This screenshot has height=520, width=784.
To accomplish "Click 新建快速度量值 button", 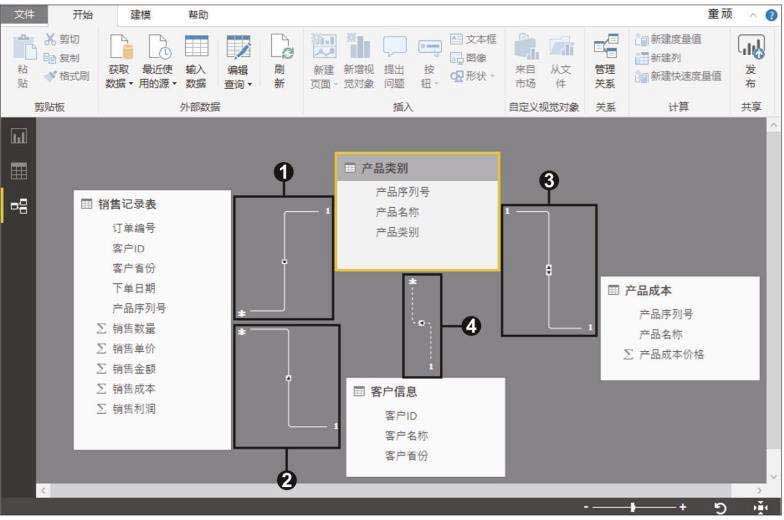I will point(678,76).
